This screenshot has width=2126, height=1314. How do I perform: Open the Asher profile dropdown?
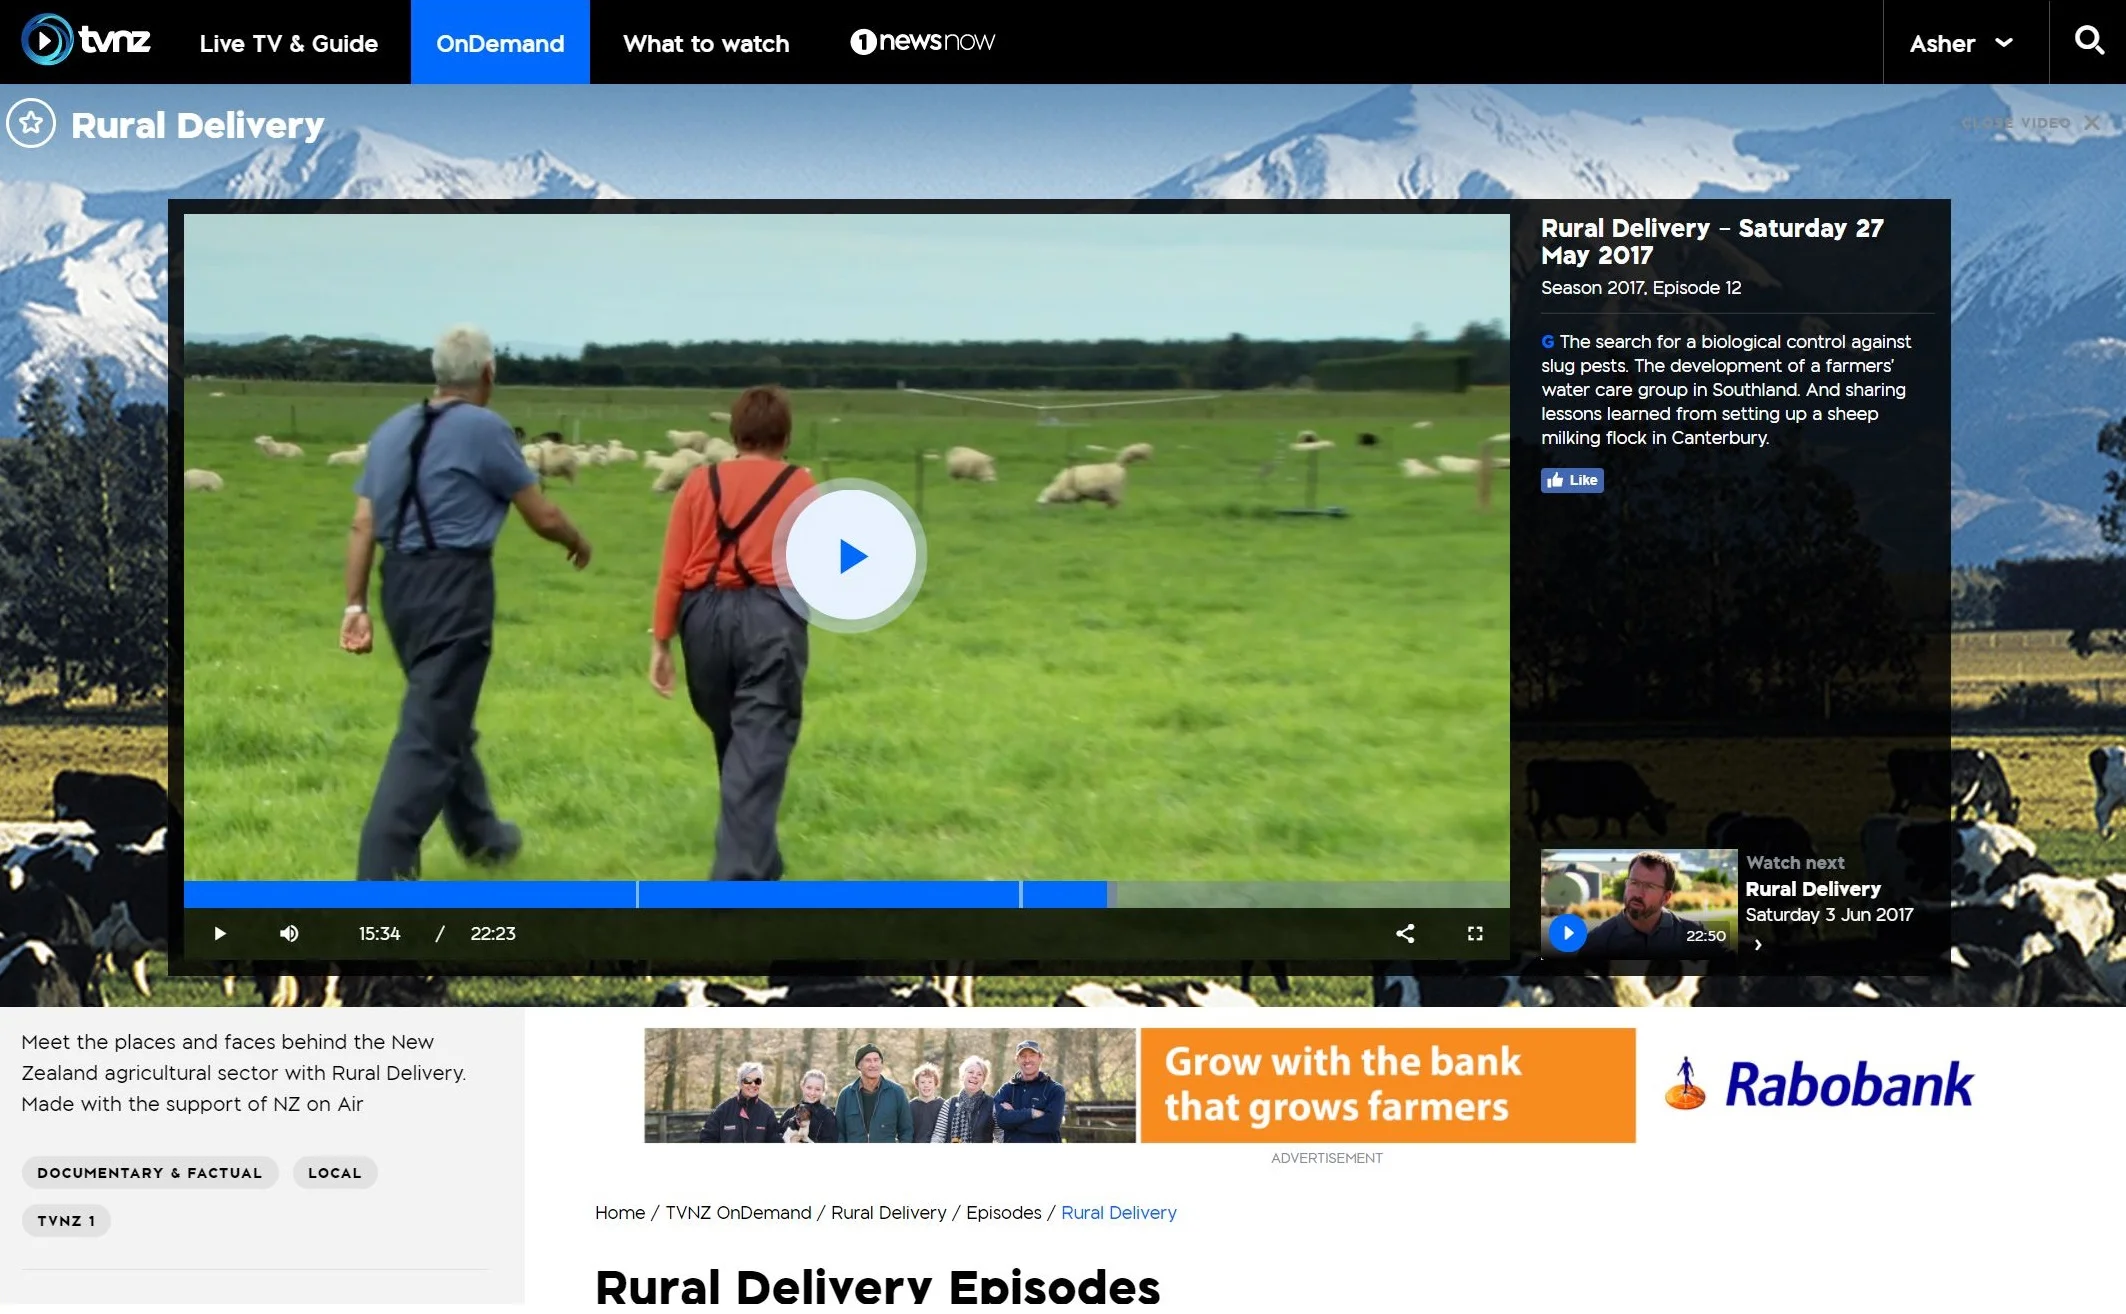point(1961,43)
